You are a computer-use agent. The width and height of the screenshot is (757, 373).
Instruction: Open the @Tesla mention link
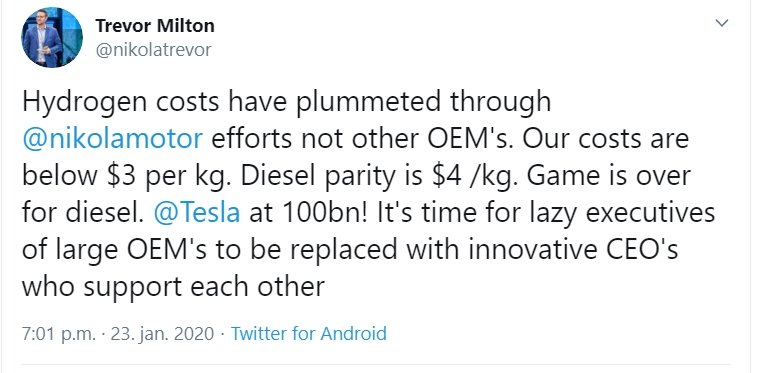(197, 212)
